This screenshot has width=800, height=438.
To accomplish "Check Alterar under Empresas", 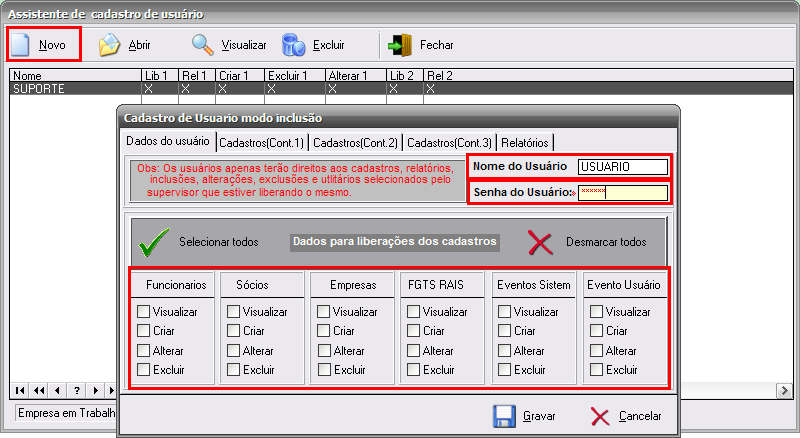I will [x=324, y=351].
